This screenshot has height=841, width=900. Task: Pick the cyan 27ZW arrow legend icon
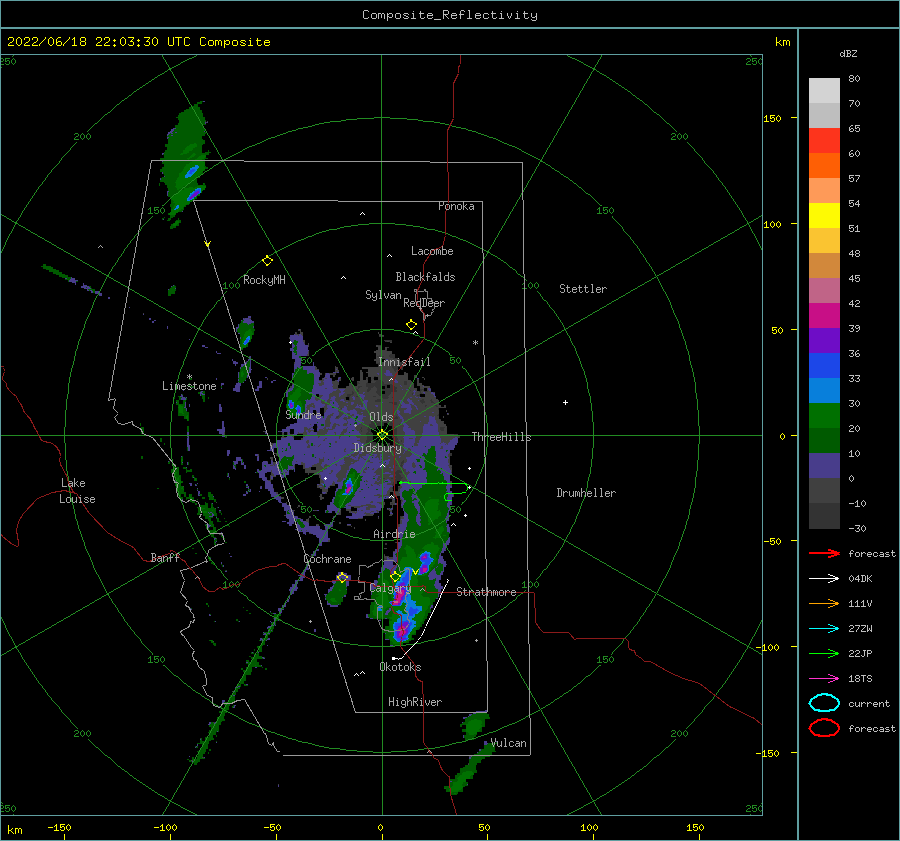[824, 628]
